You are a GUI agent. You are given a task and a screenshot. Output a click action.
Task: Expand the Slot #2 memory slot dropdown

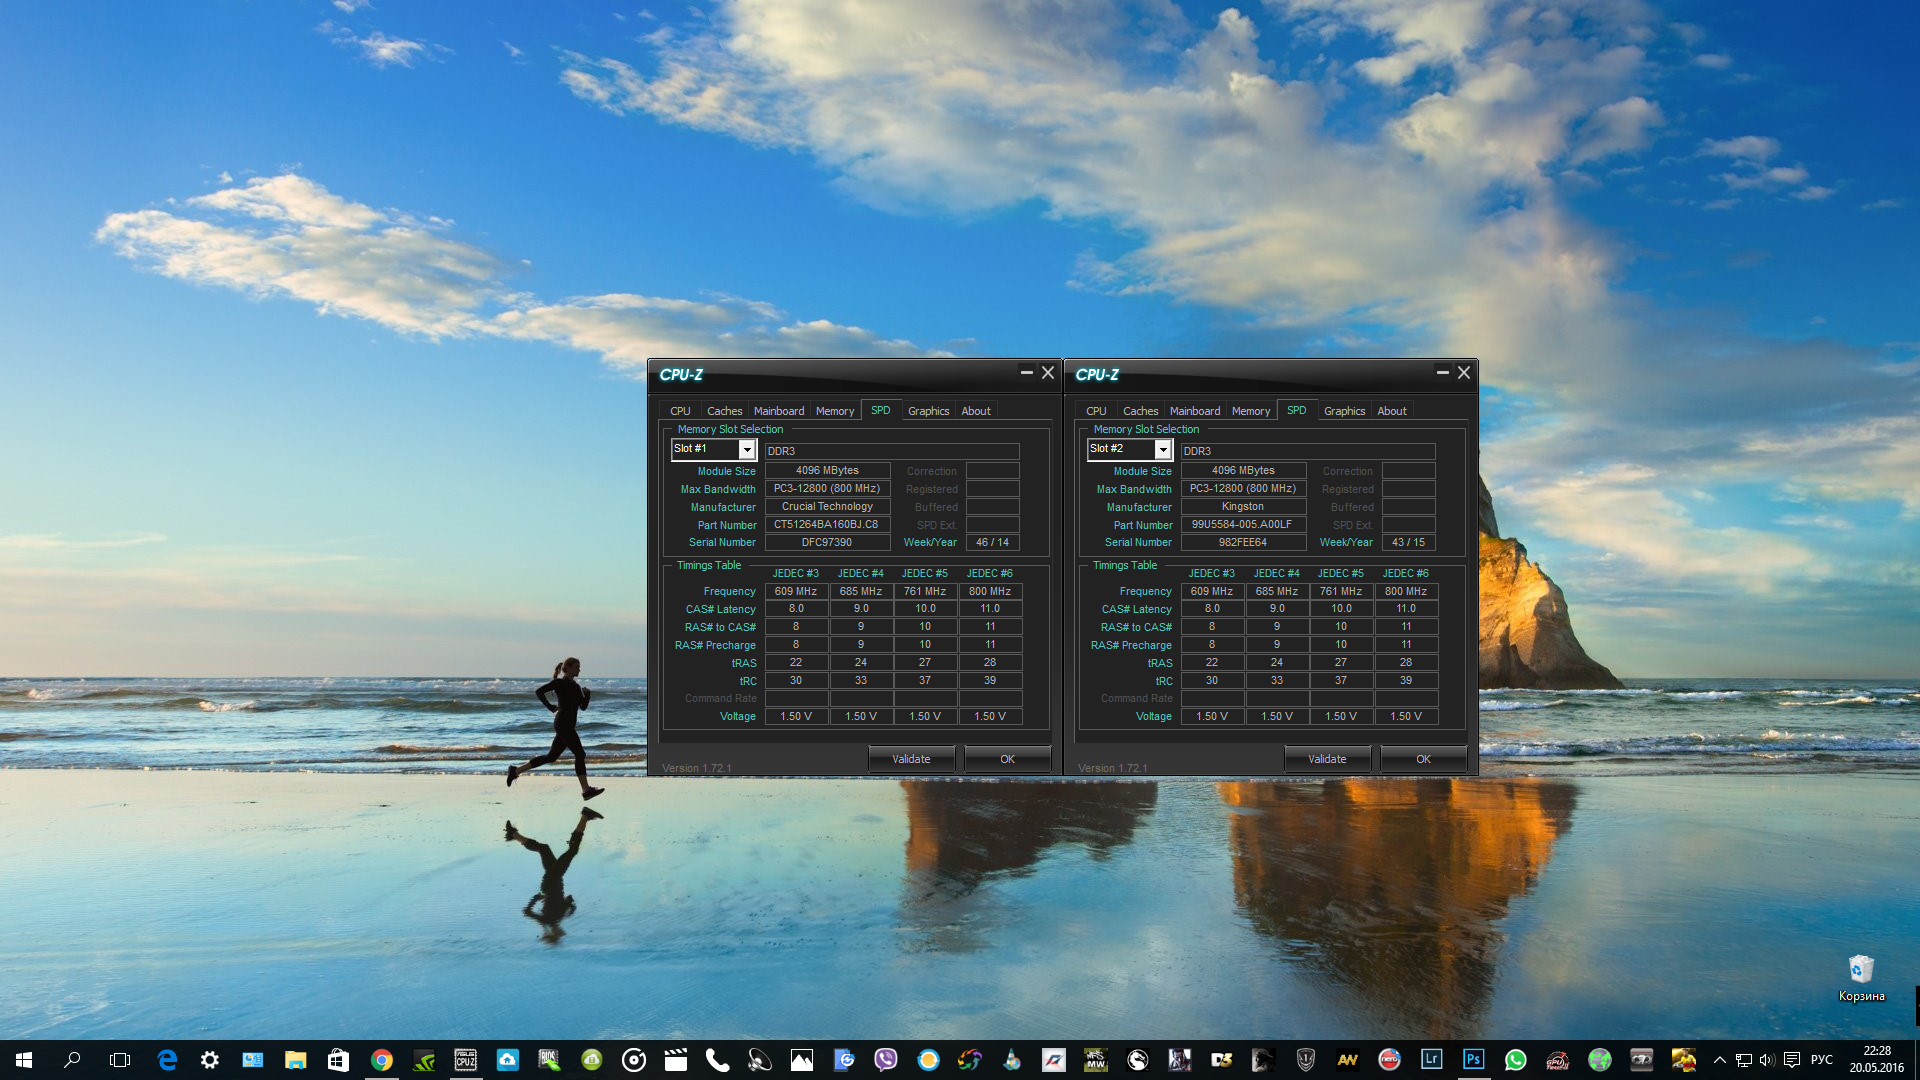pos(1162,450)
